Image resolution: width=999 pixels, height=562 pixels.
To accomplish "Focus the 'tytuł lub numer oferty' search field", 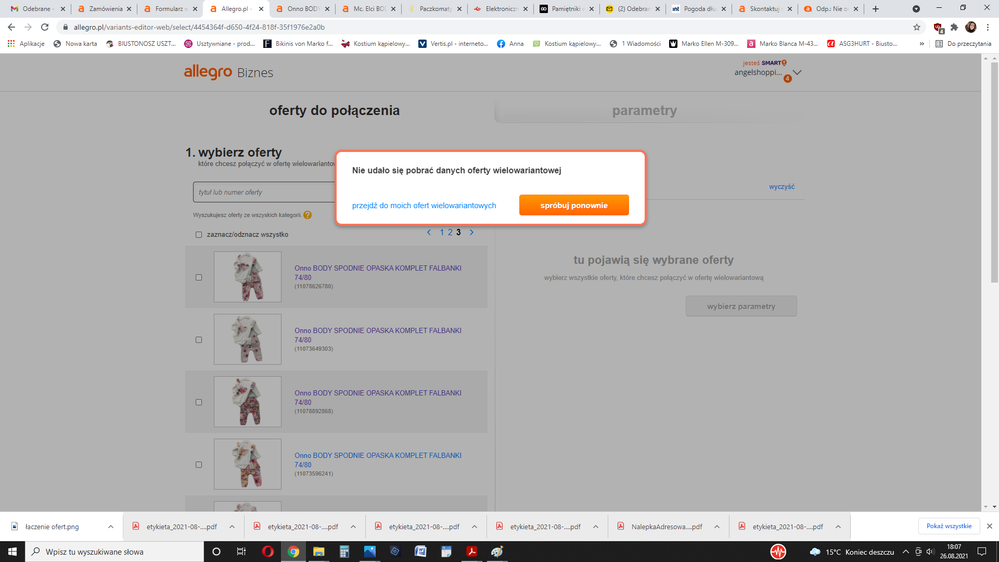I will (264, 192).
